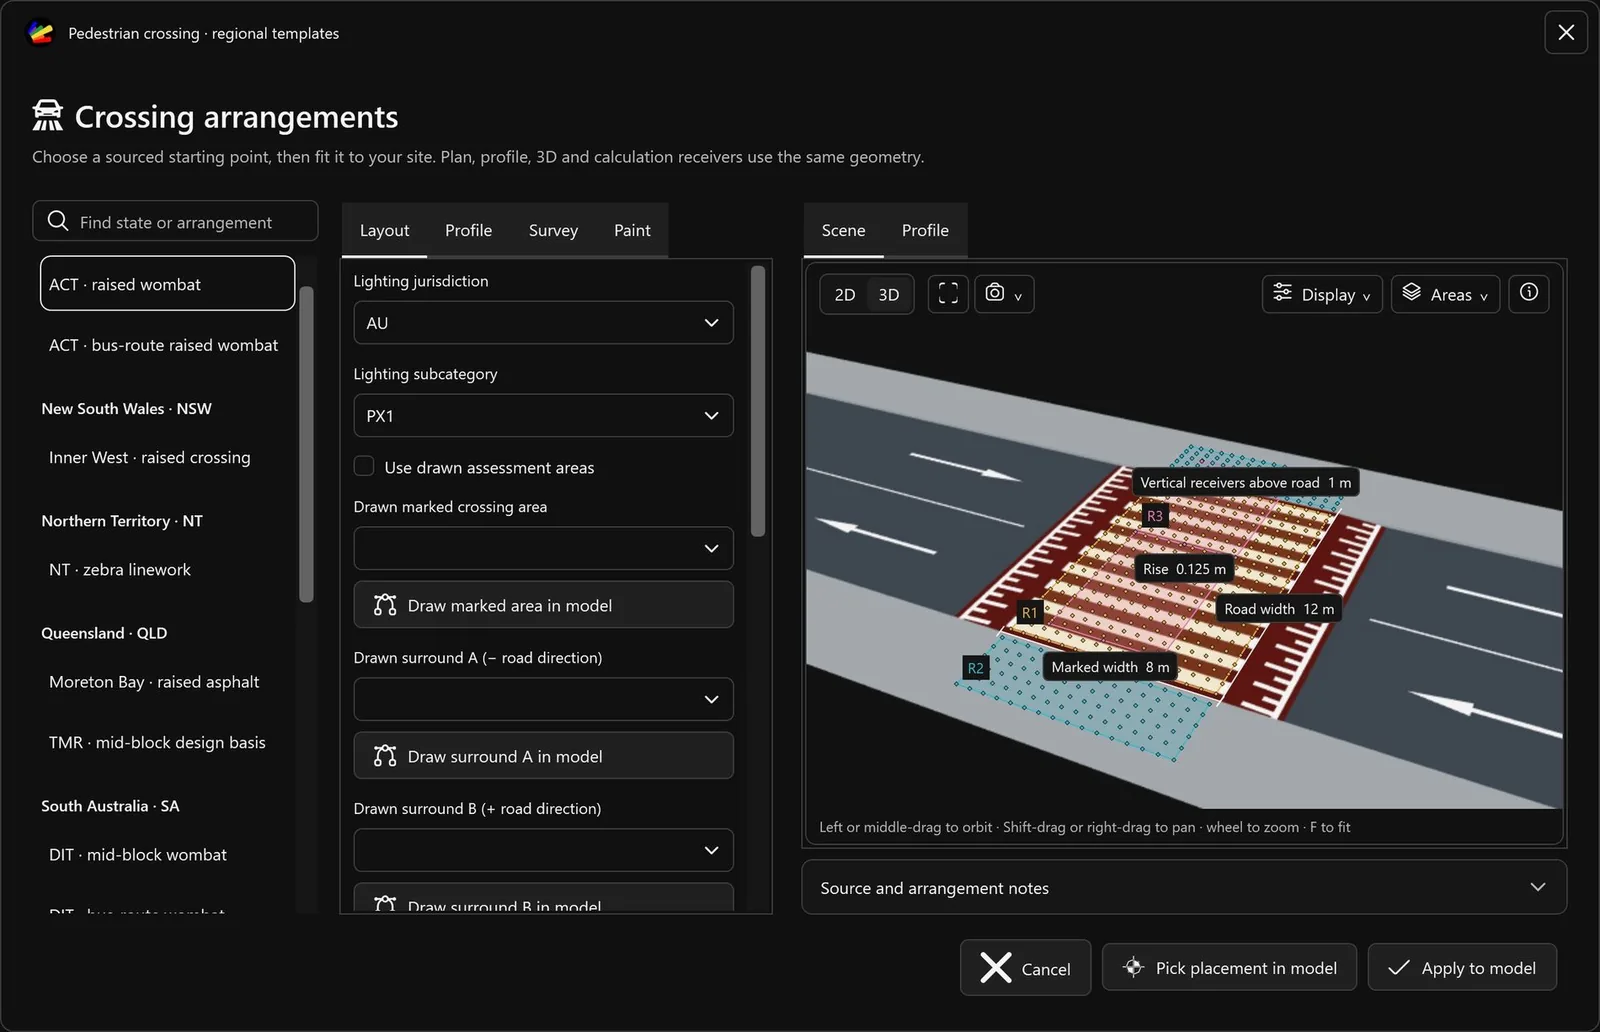Click the Cancel button

point(1025,967)
